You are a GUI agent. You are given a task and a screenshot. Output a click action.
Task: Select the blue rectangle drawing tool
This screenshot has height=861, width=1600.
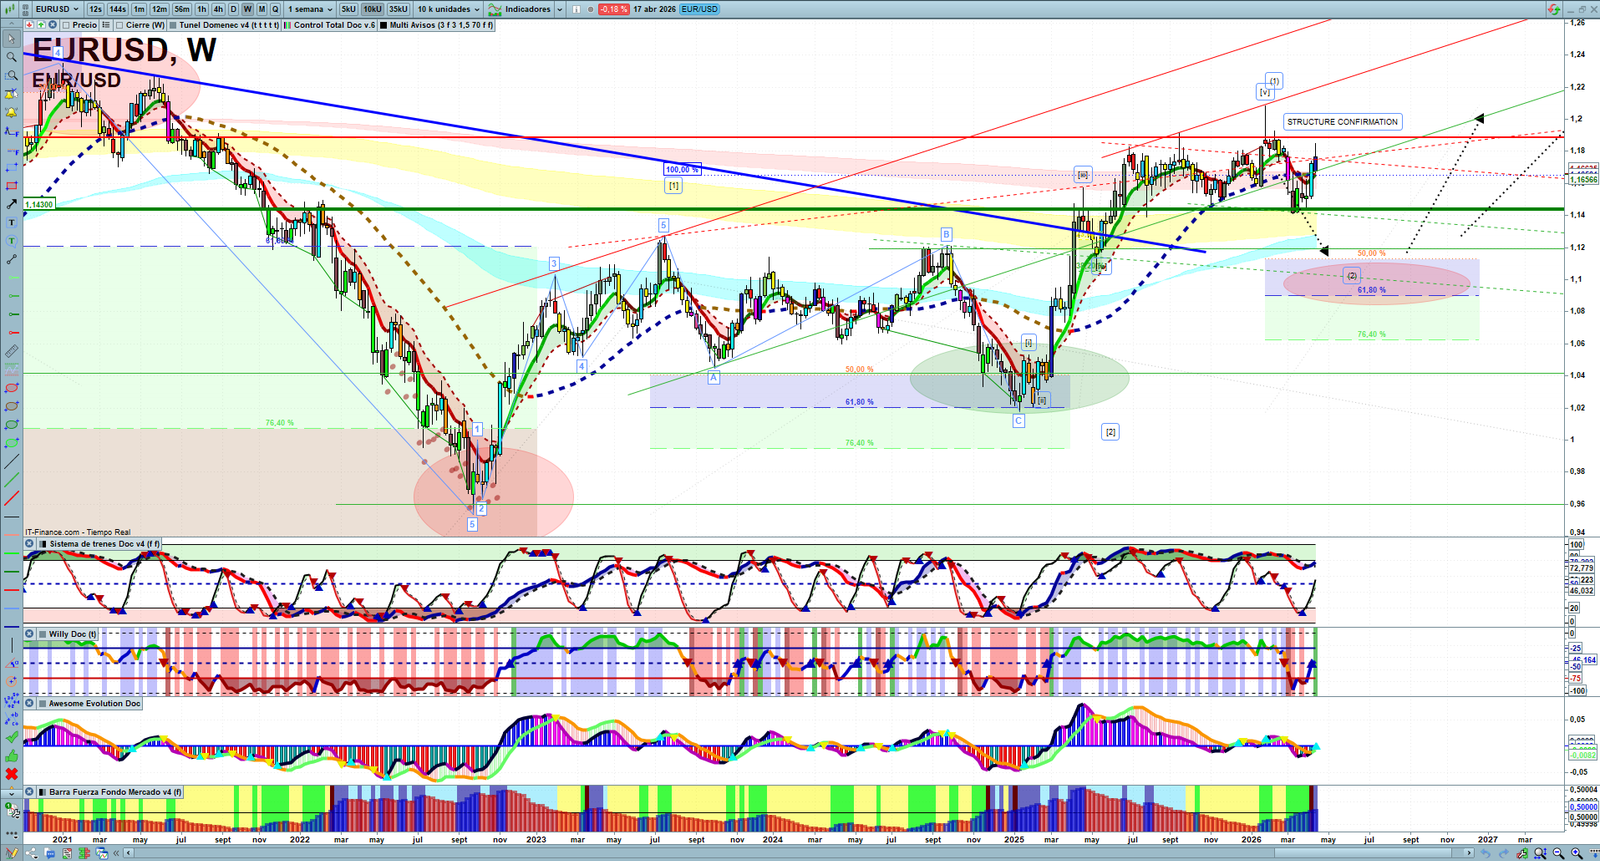click(11, 167)
